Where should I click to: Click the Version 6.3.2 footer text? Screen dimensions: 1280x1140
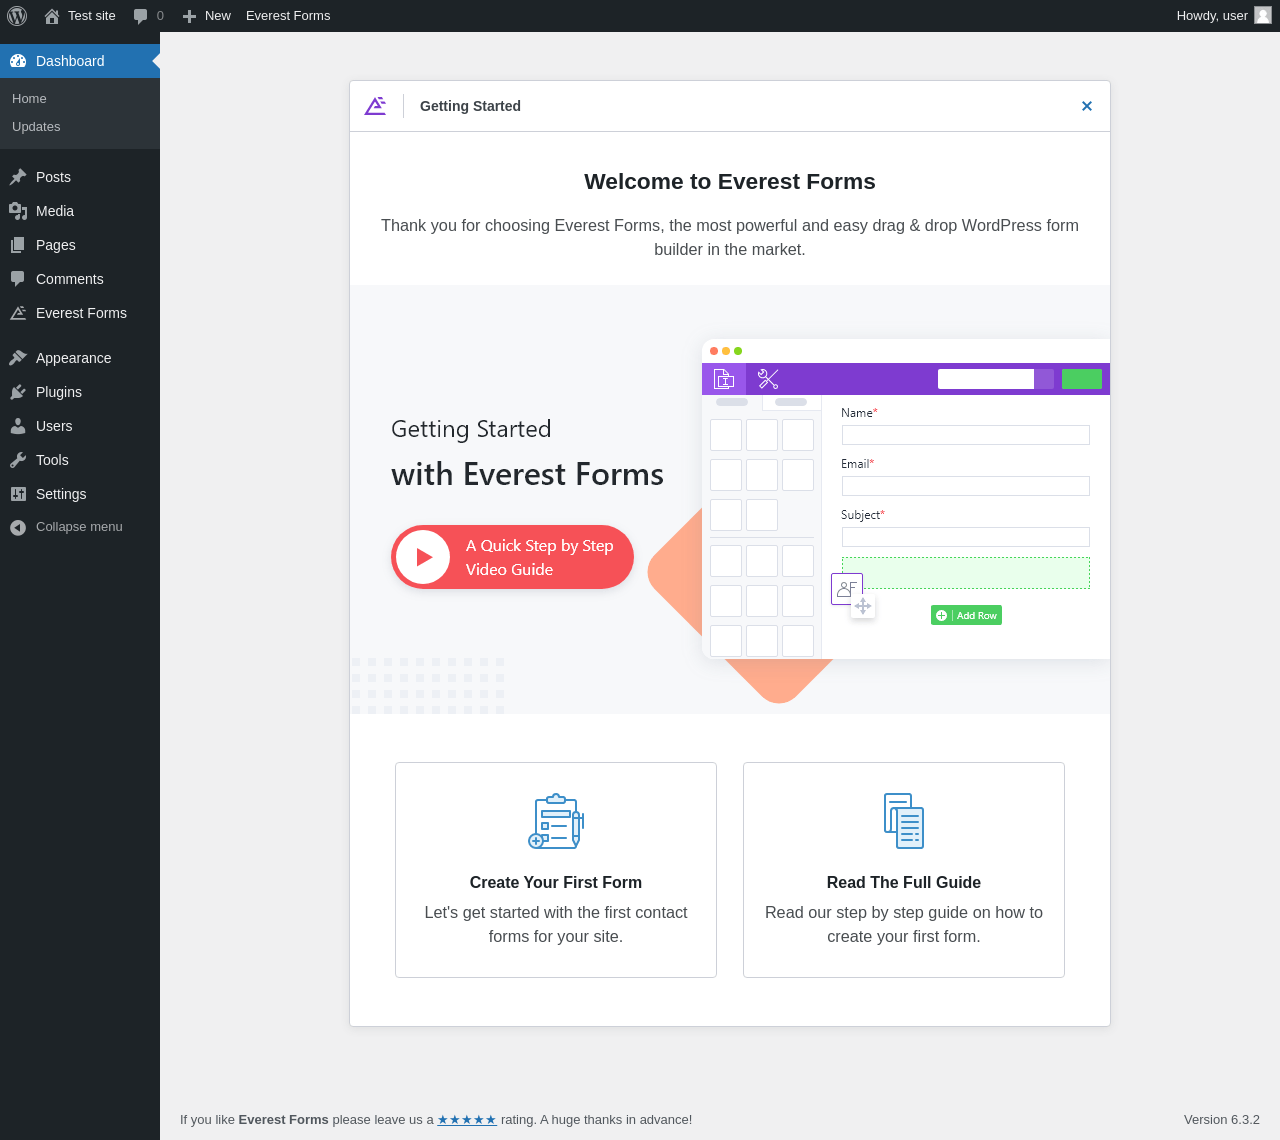[1222, 1120]
